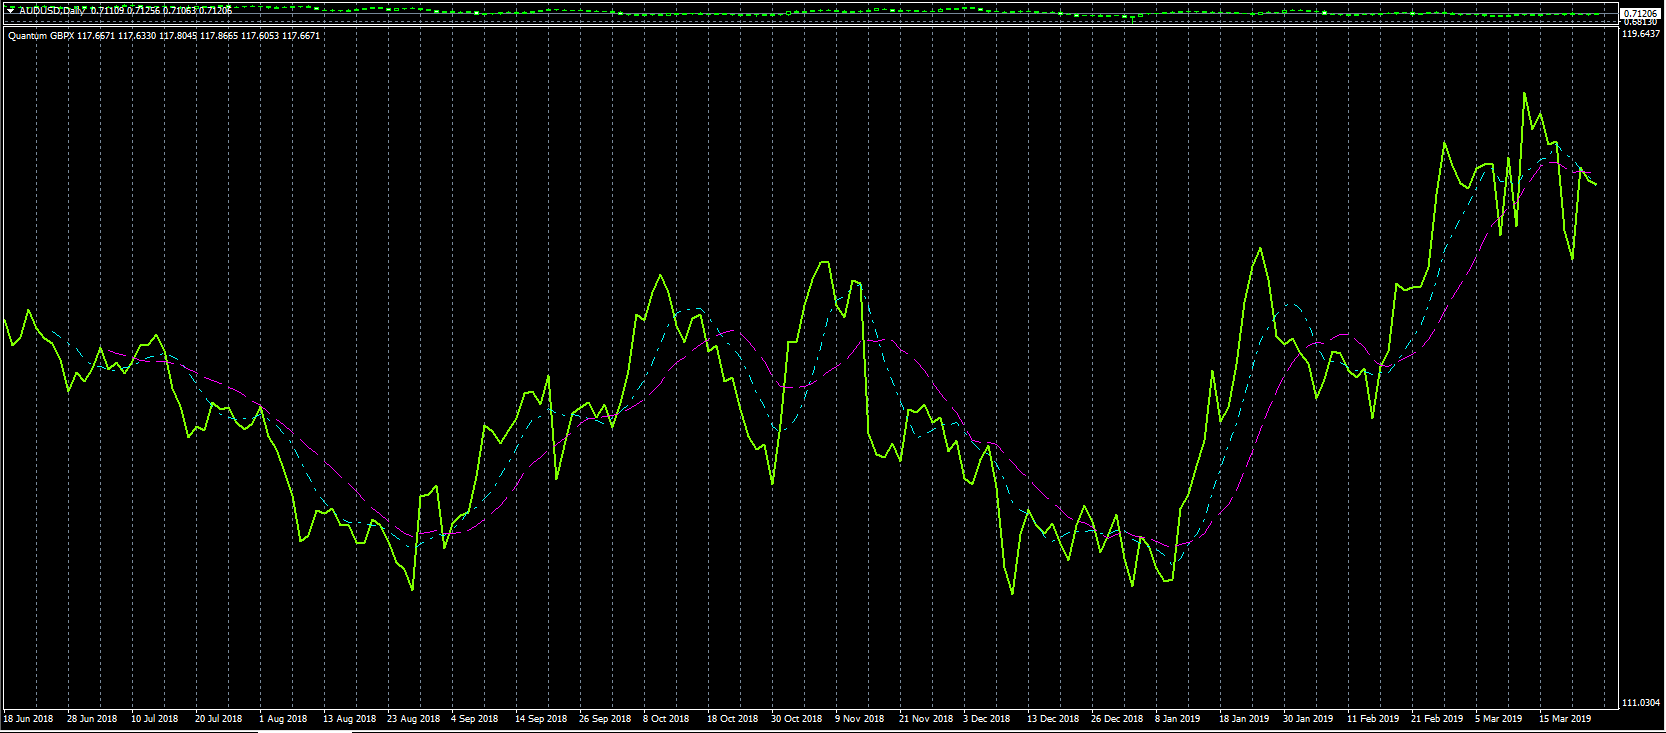Click the 21 Feb 2019 date label
1666x733 pixels.
[x=1437, y=718]
